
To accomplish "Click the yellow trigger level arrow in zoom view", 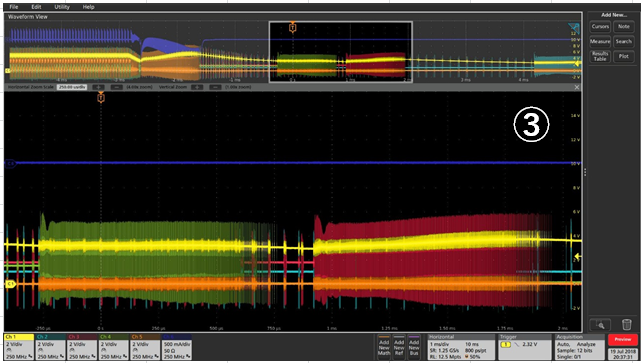I will [x=577, y=256].
